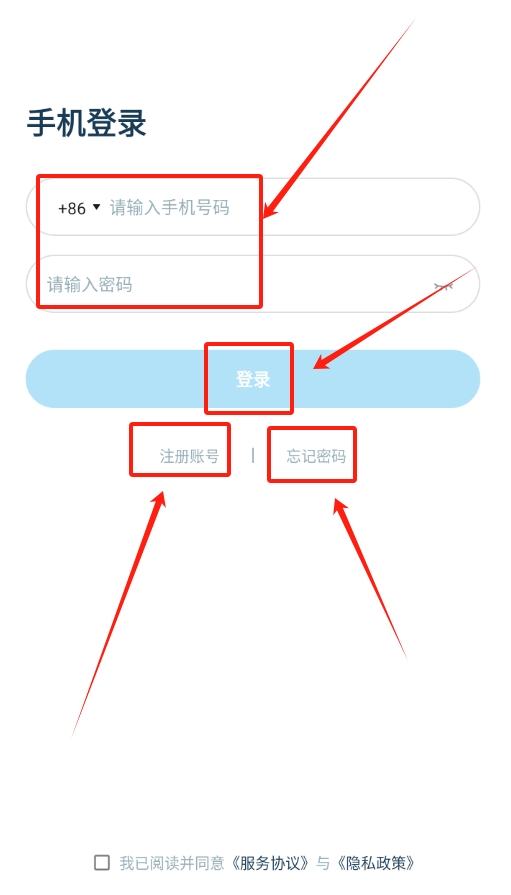Focus the 请输入手机号码 phone number field
The width and height of the screenshot is (511, 895).
(x=253, y=207)
